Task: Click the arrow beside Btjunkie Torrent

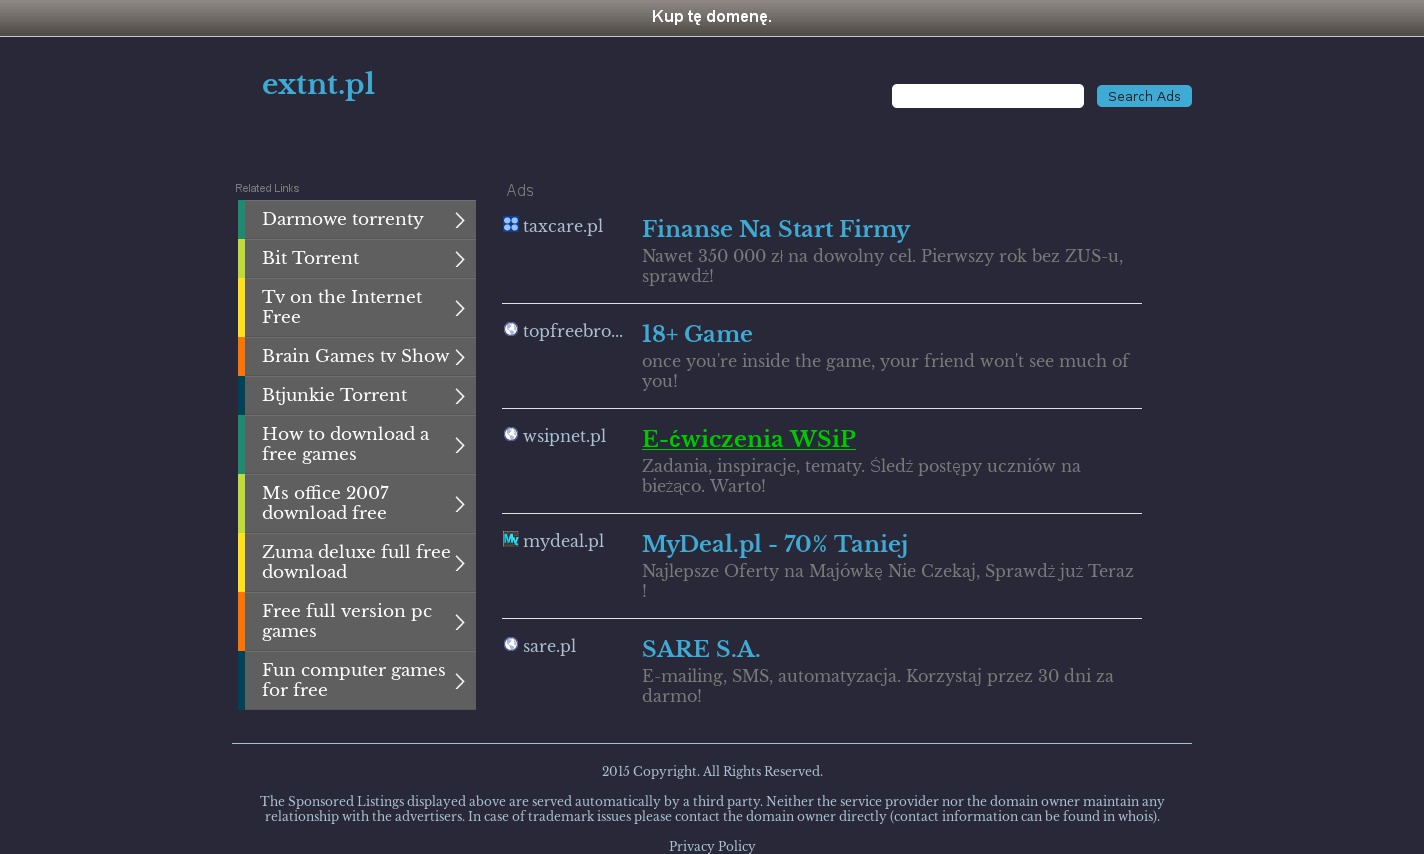Action: pyautogui.click(x=460, y=396)
